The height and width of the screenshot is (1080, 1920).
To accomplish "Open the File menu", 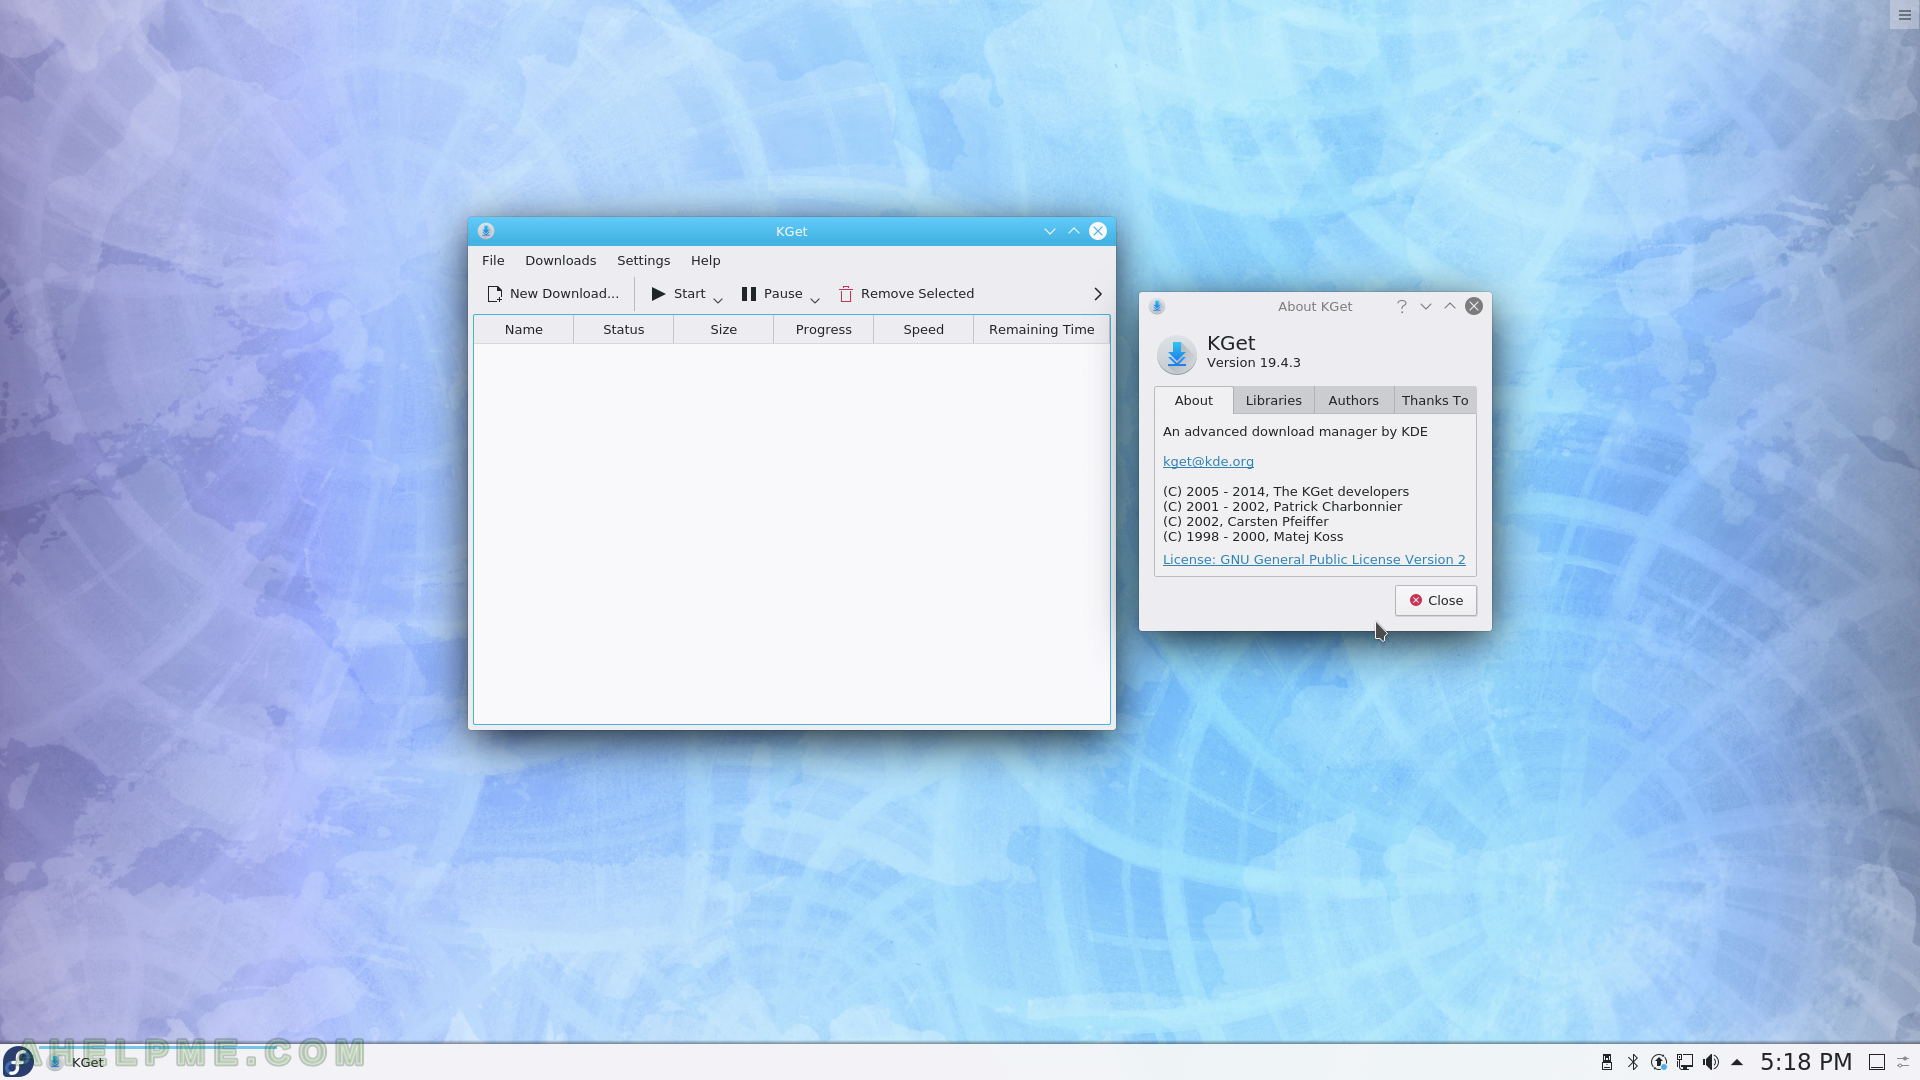I will 493,260.
